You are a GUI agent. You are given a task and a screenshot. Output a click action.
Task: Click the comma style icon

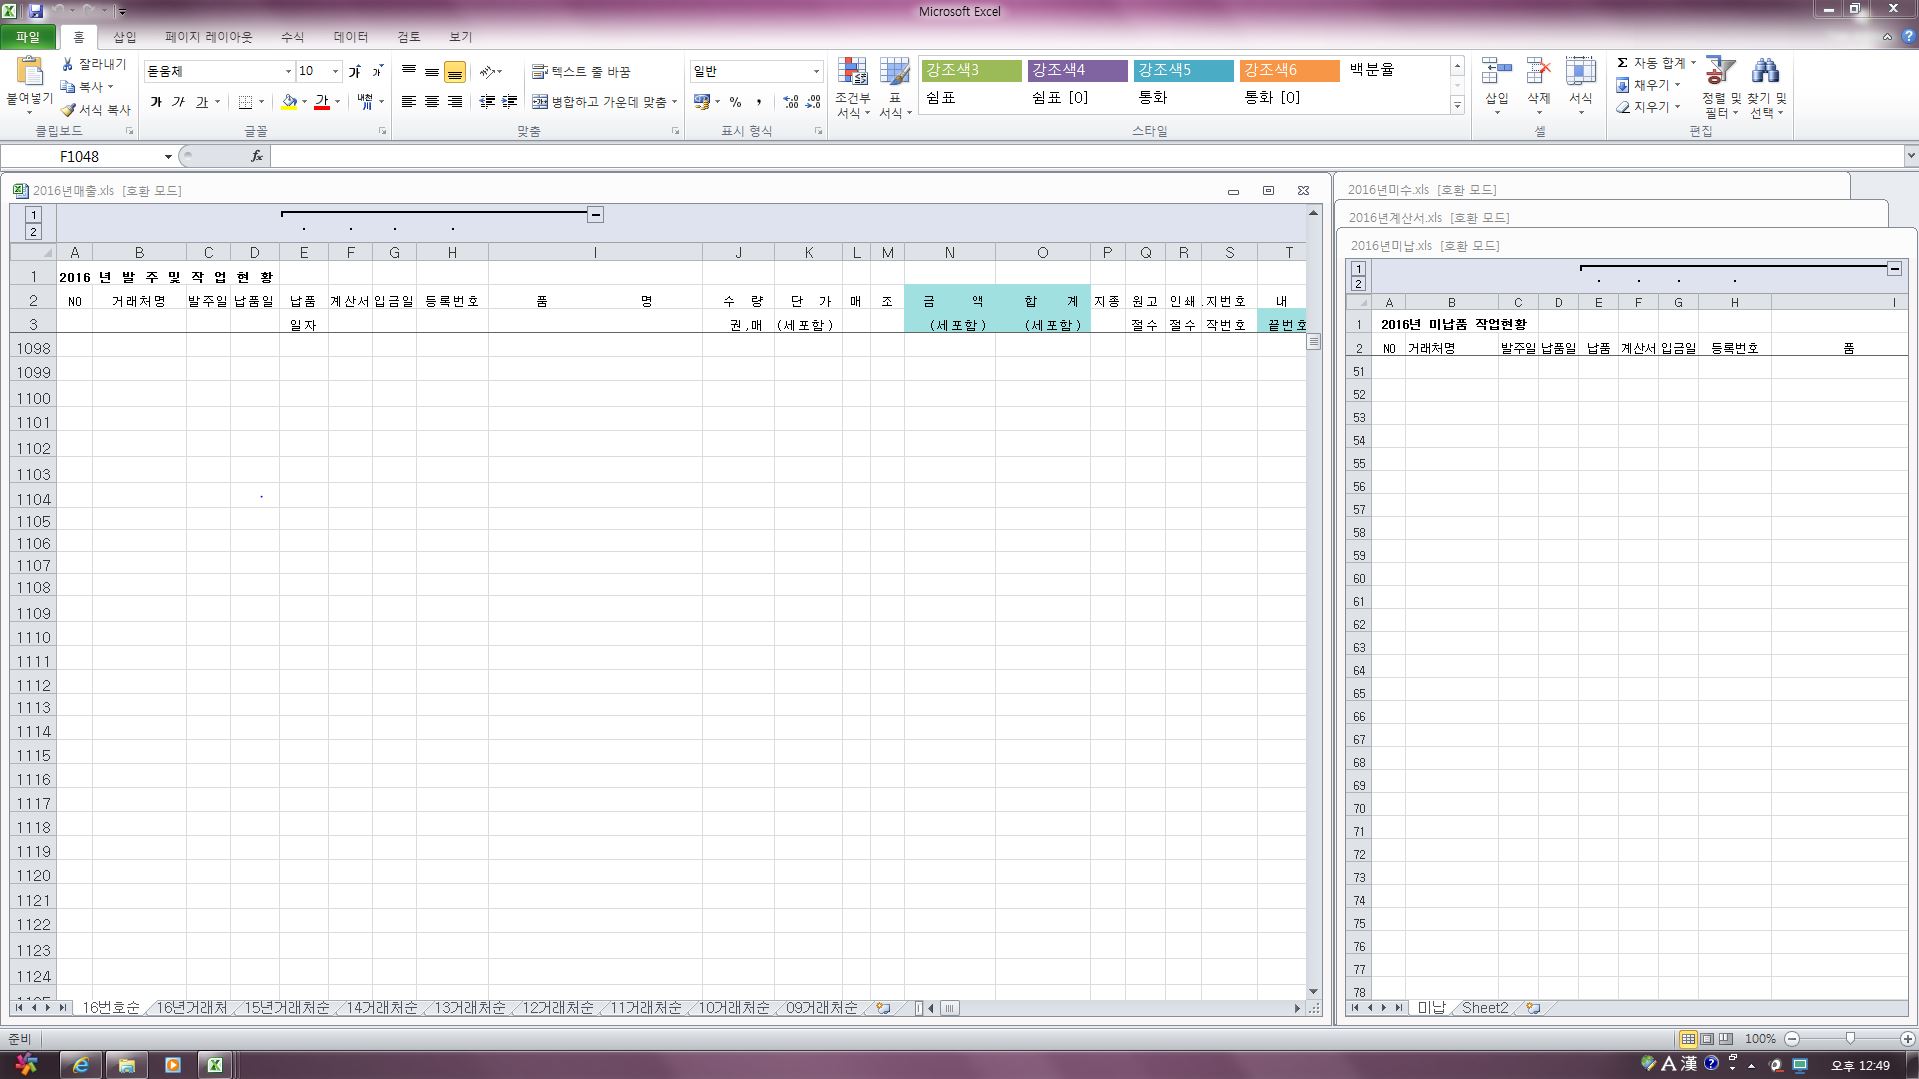pos(759,102)
